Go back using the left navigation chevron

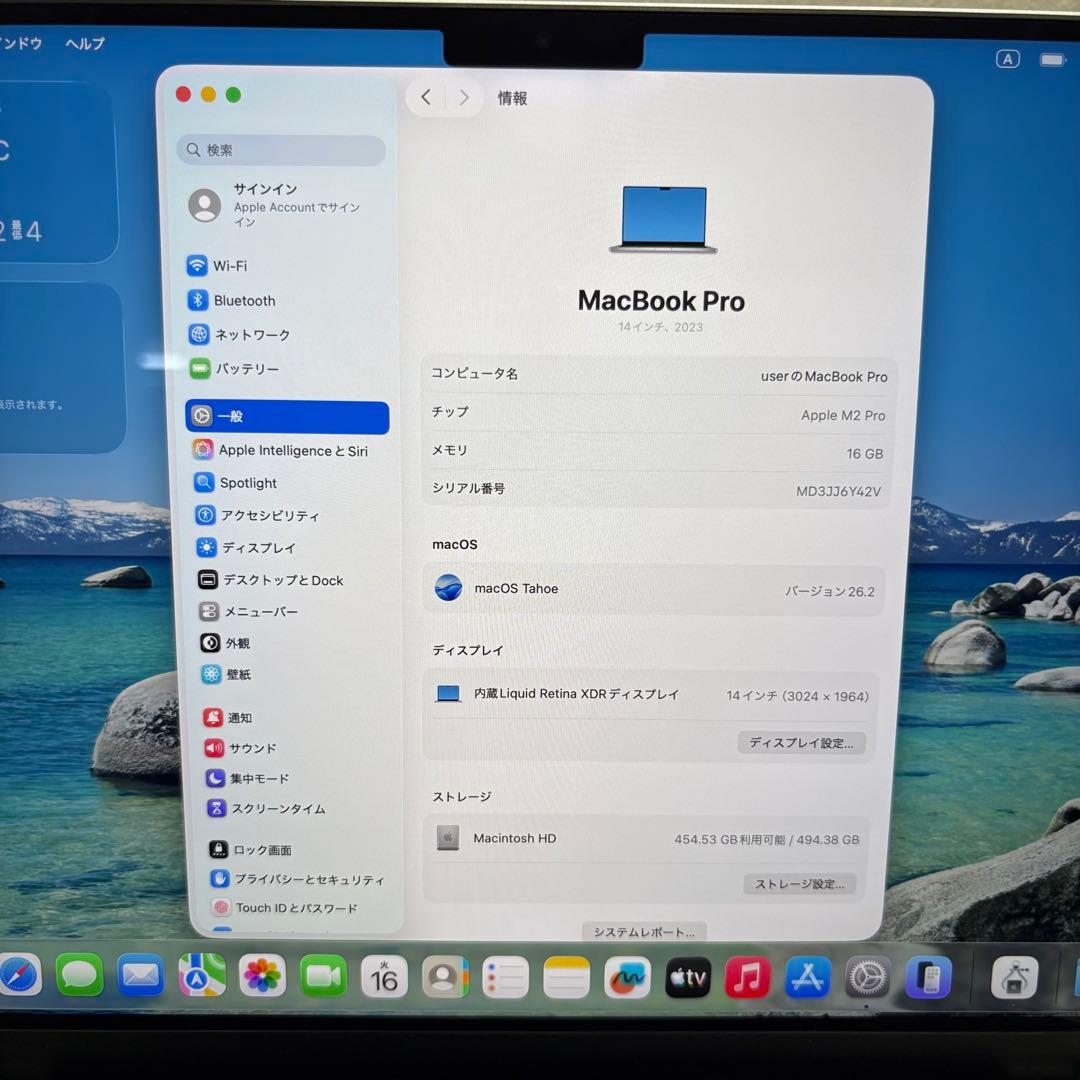pyautogui.click(x=425, y=97)
